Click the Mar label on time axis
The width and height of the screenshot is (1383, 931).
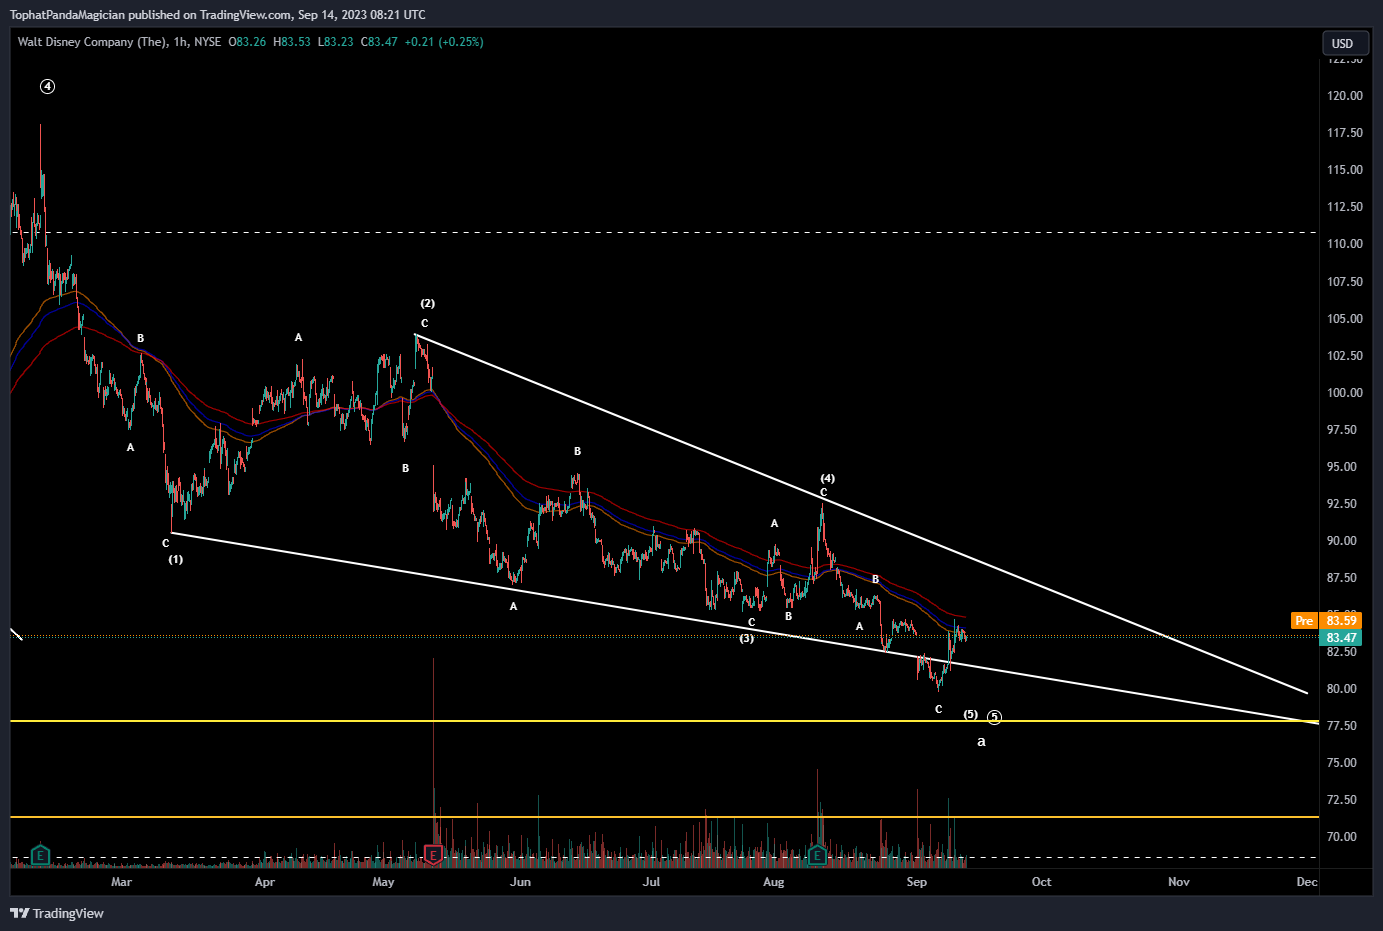point(121,882)
